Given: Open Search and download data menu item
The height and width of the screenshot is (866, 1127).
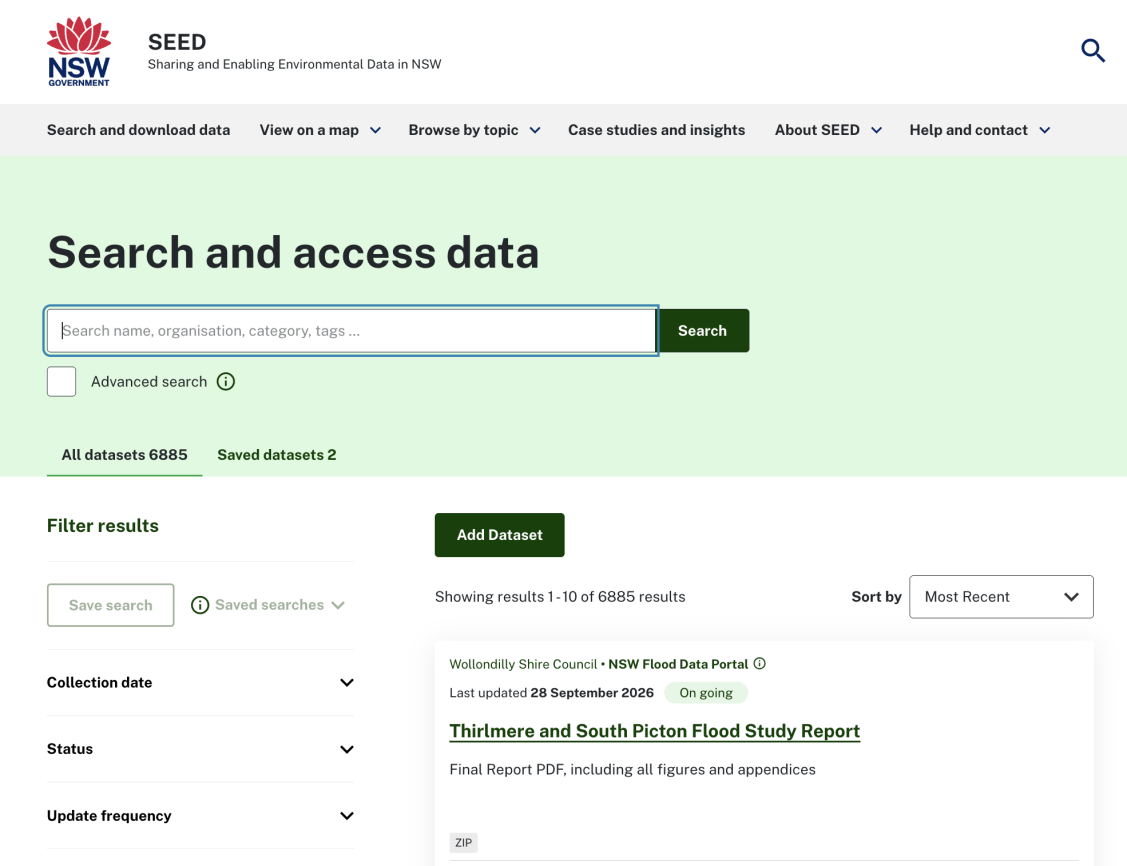Looking at the screenshot, I should (139, 130).
